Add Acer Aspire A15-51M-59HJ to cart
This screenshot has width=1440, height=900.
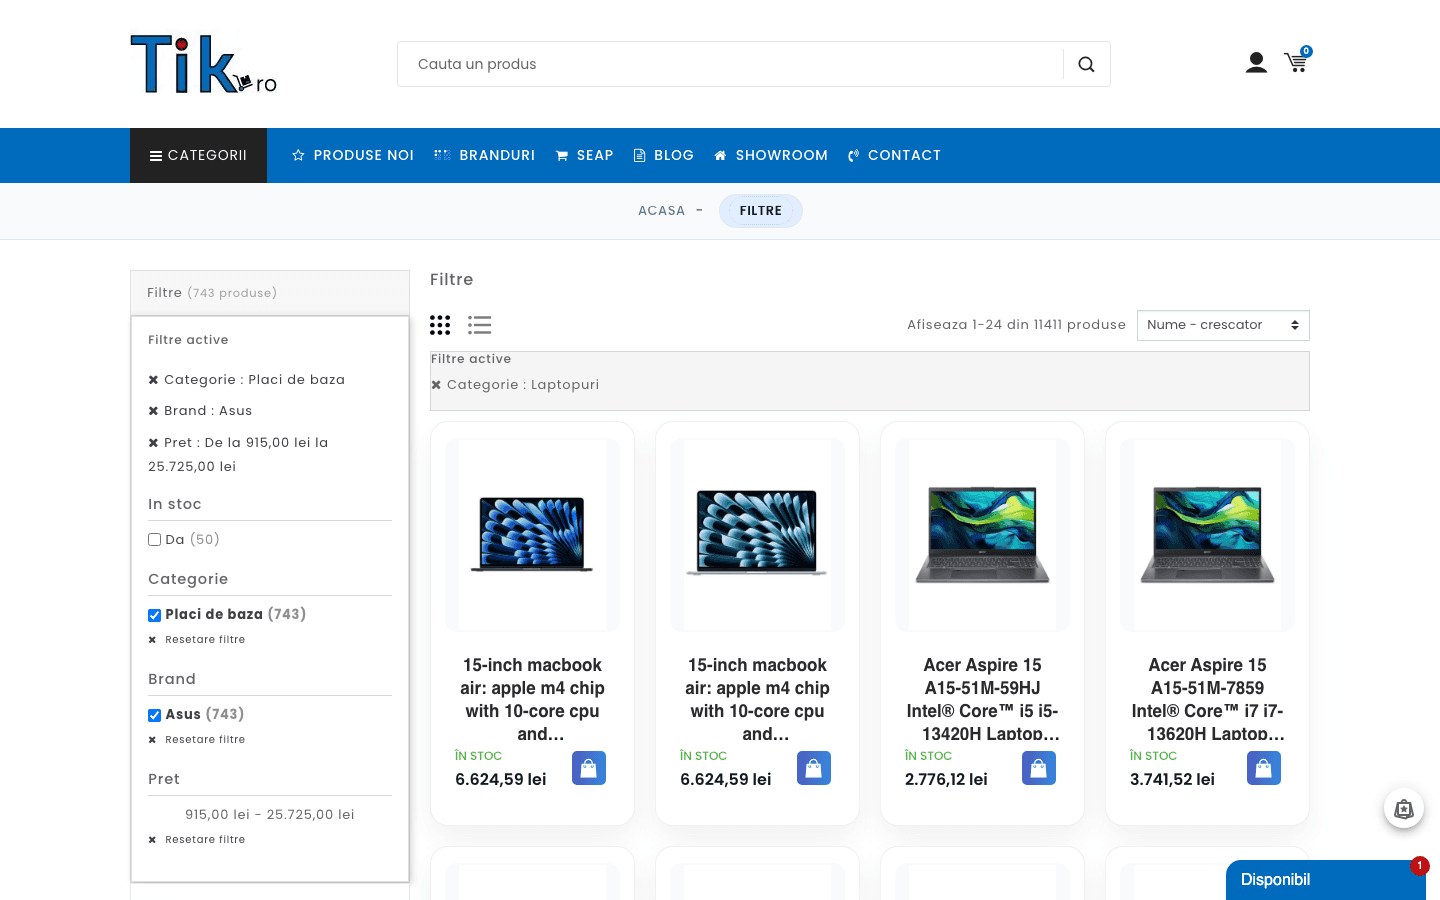tap(1039, 768)
